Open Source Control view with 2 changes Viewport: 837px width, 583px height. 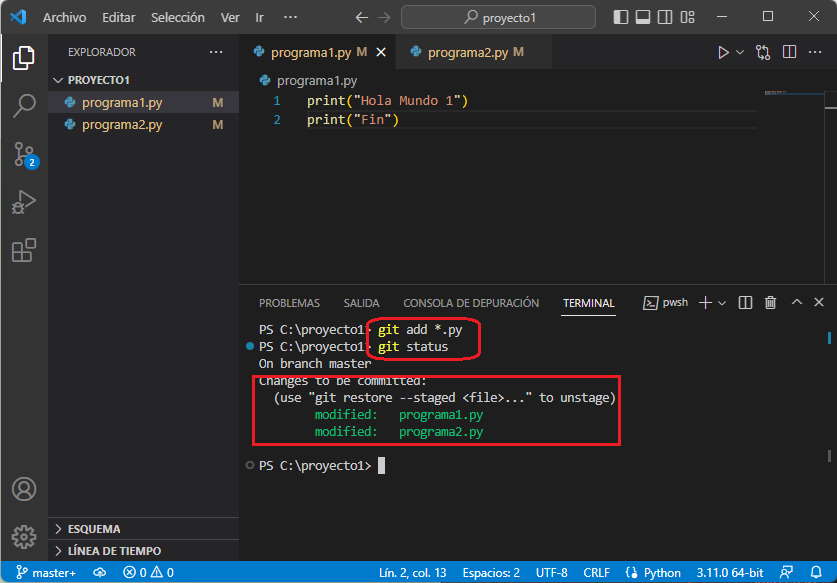25,155
